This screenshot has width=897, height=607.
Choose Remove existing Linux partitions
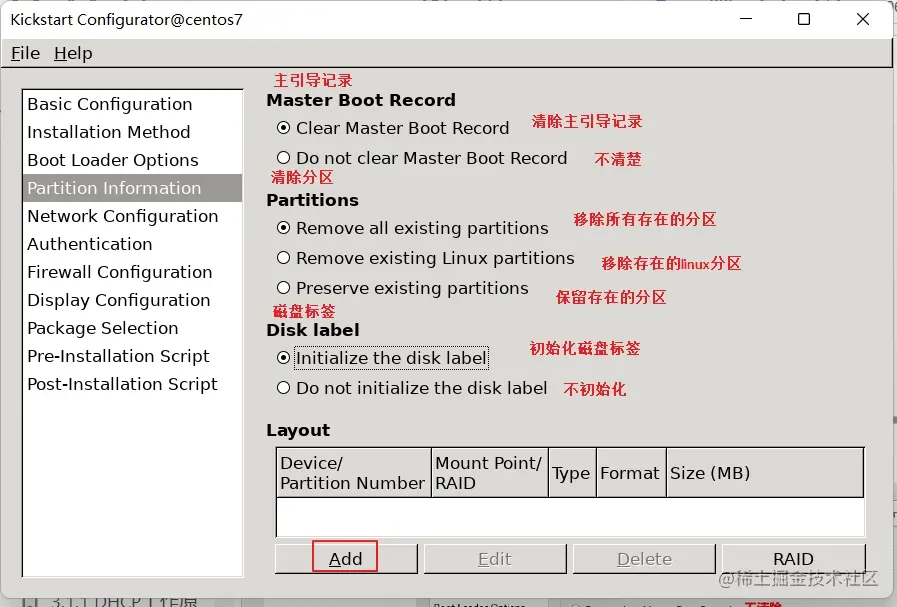pyautogui.click(x=425, y=259)
